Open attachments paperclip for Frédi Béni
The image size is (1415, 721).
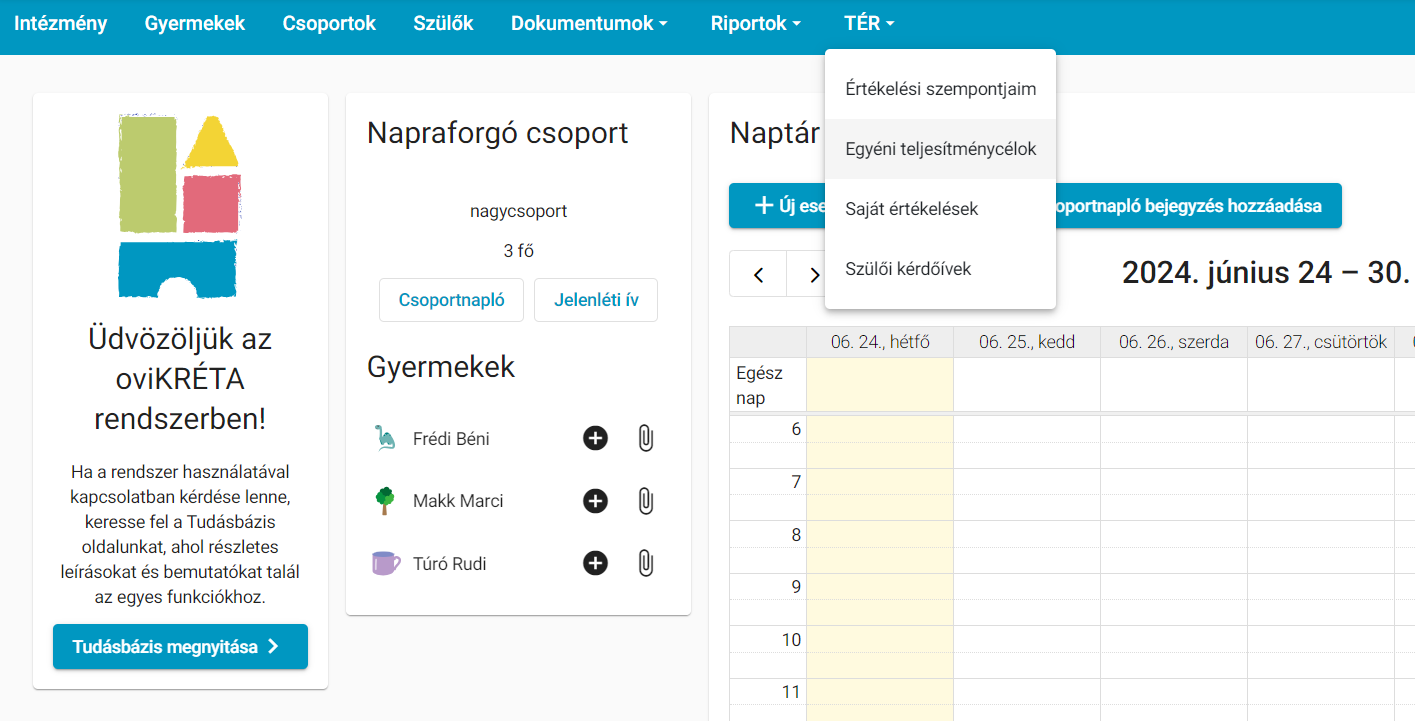[646, 438]
